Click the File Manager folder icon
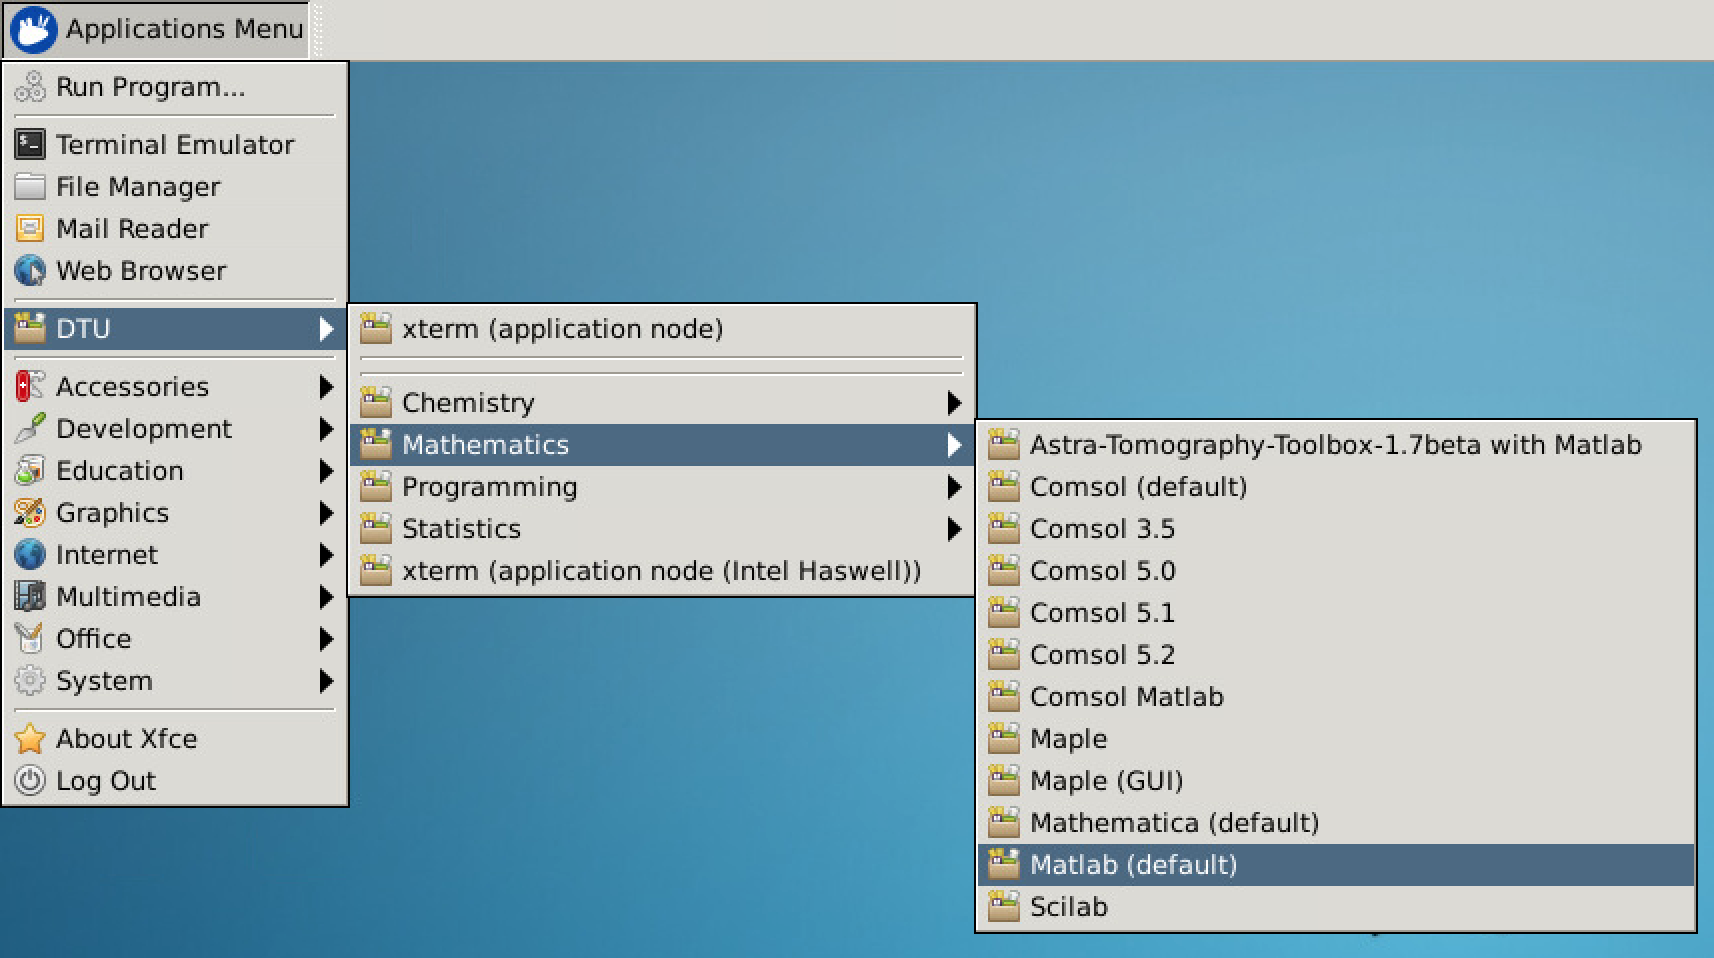The image size is (1714, 958). coord(30,187)
